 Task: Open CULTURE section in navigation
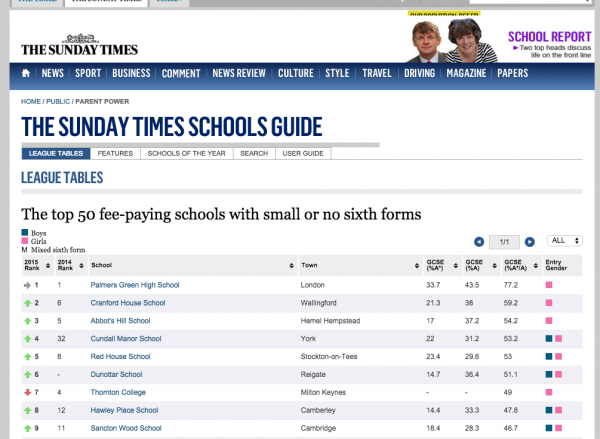(x=296, y=73)
